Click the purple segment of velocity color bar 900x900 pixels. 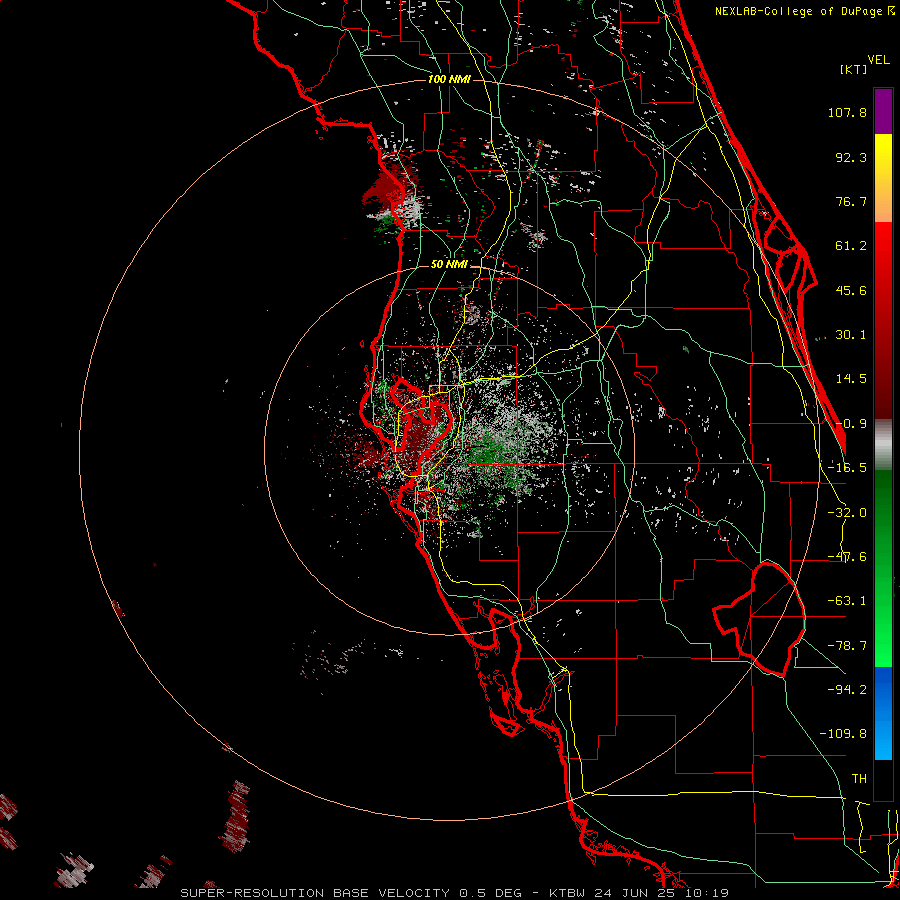point(883,111)
